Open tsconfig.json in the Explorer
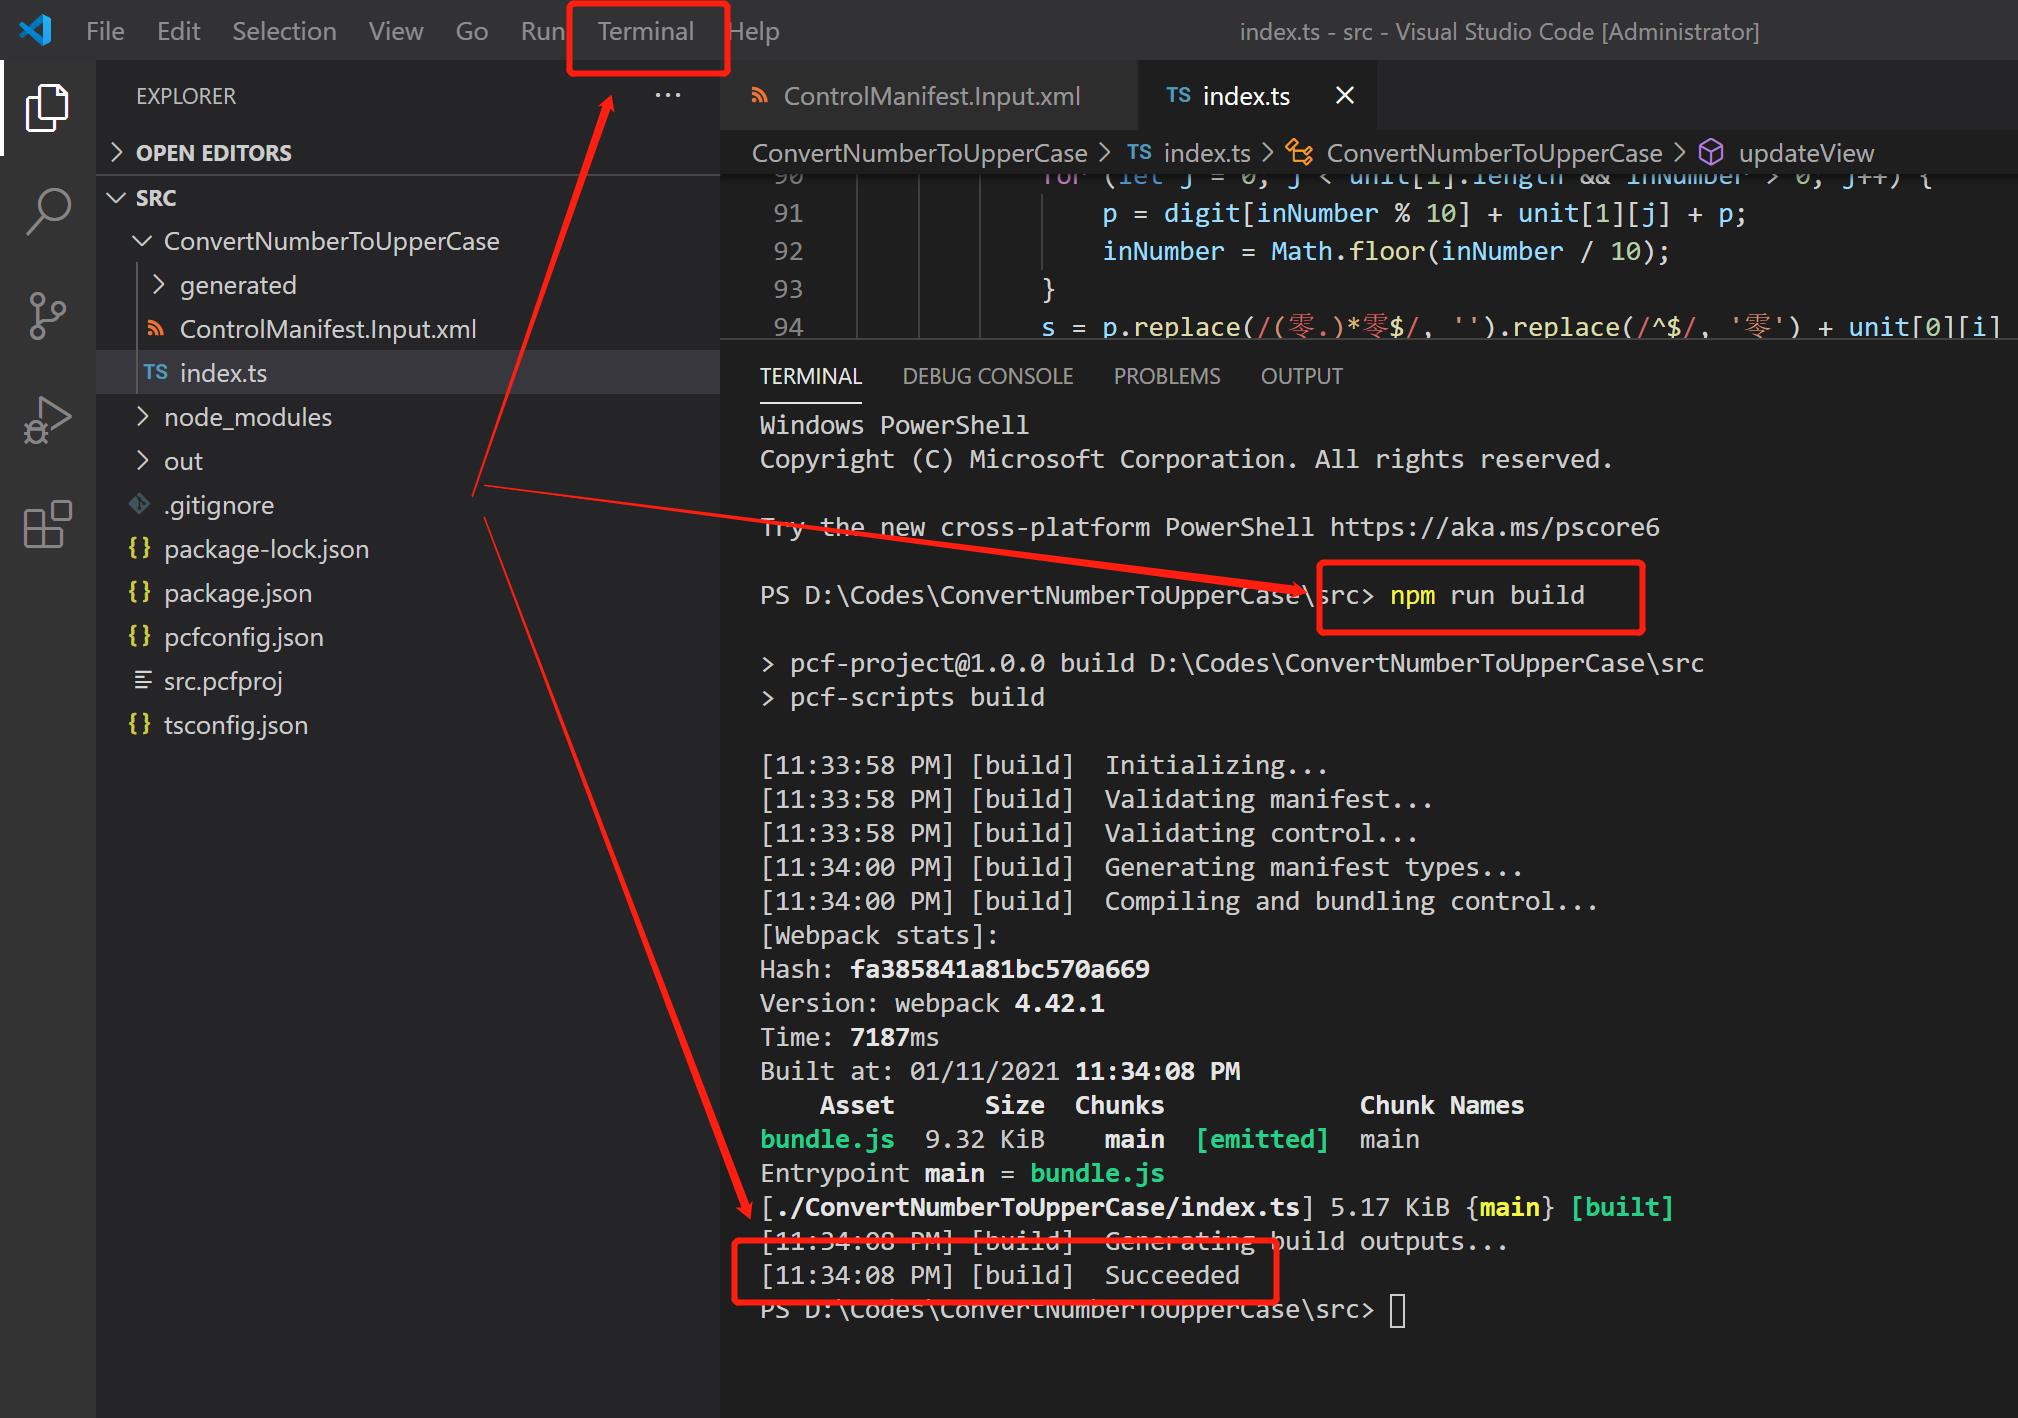2018x1418 pixels. [x=408, y=725]
